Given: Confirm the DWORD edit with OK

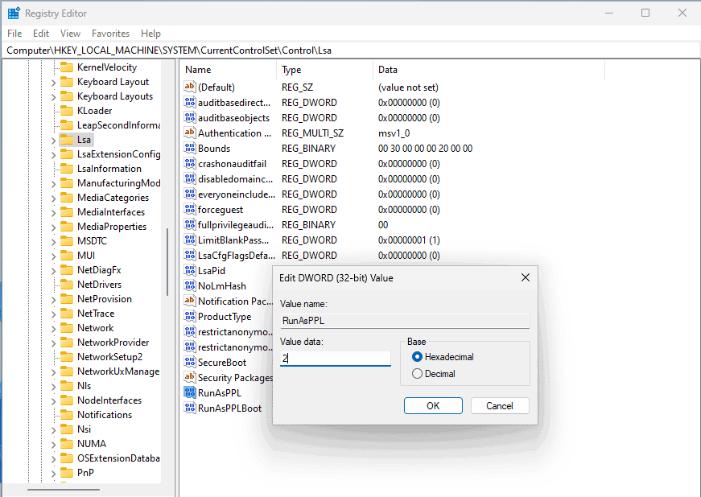Looking at the screenshot, I should click(432, 406).
